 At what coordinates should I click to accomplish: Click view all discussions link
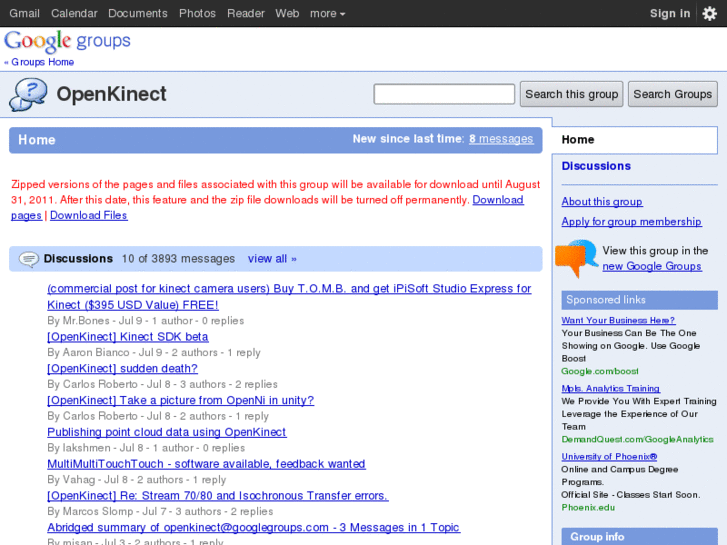(x=272, y=259)
